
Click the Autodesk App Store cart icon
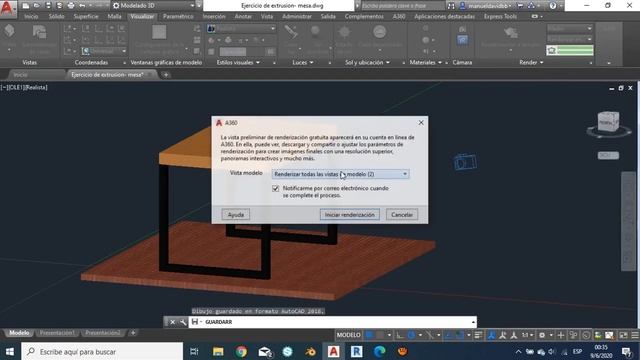coord(520,6)
